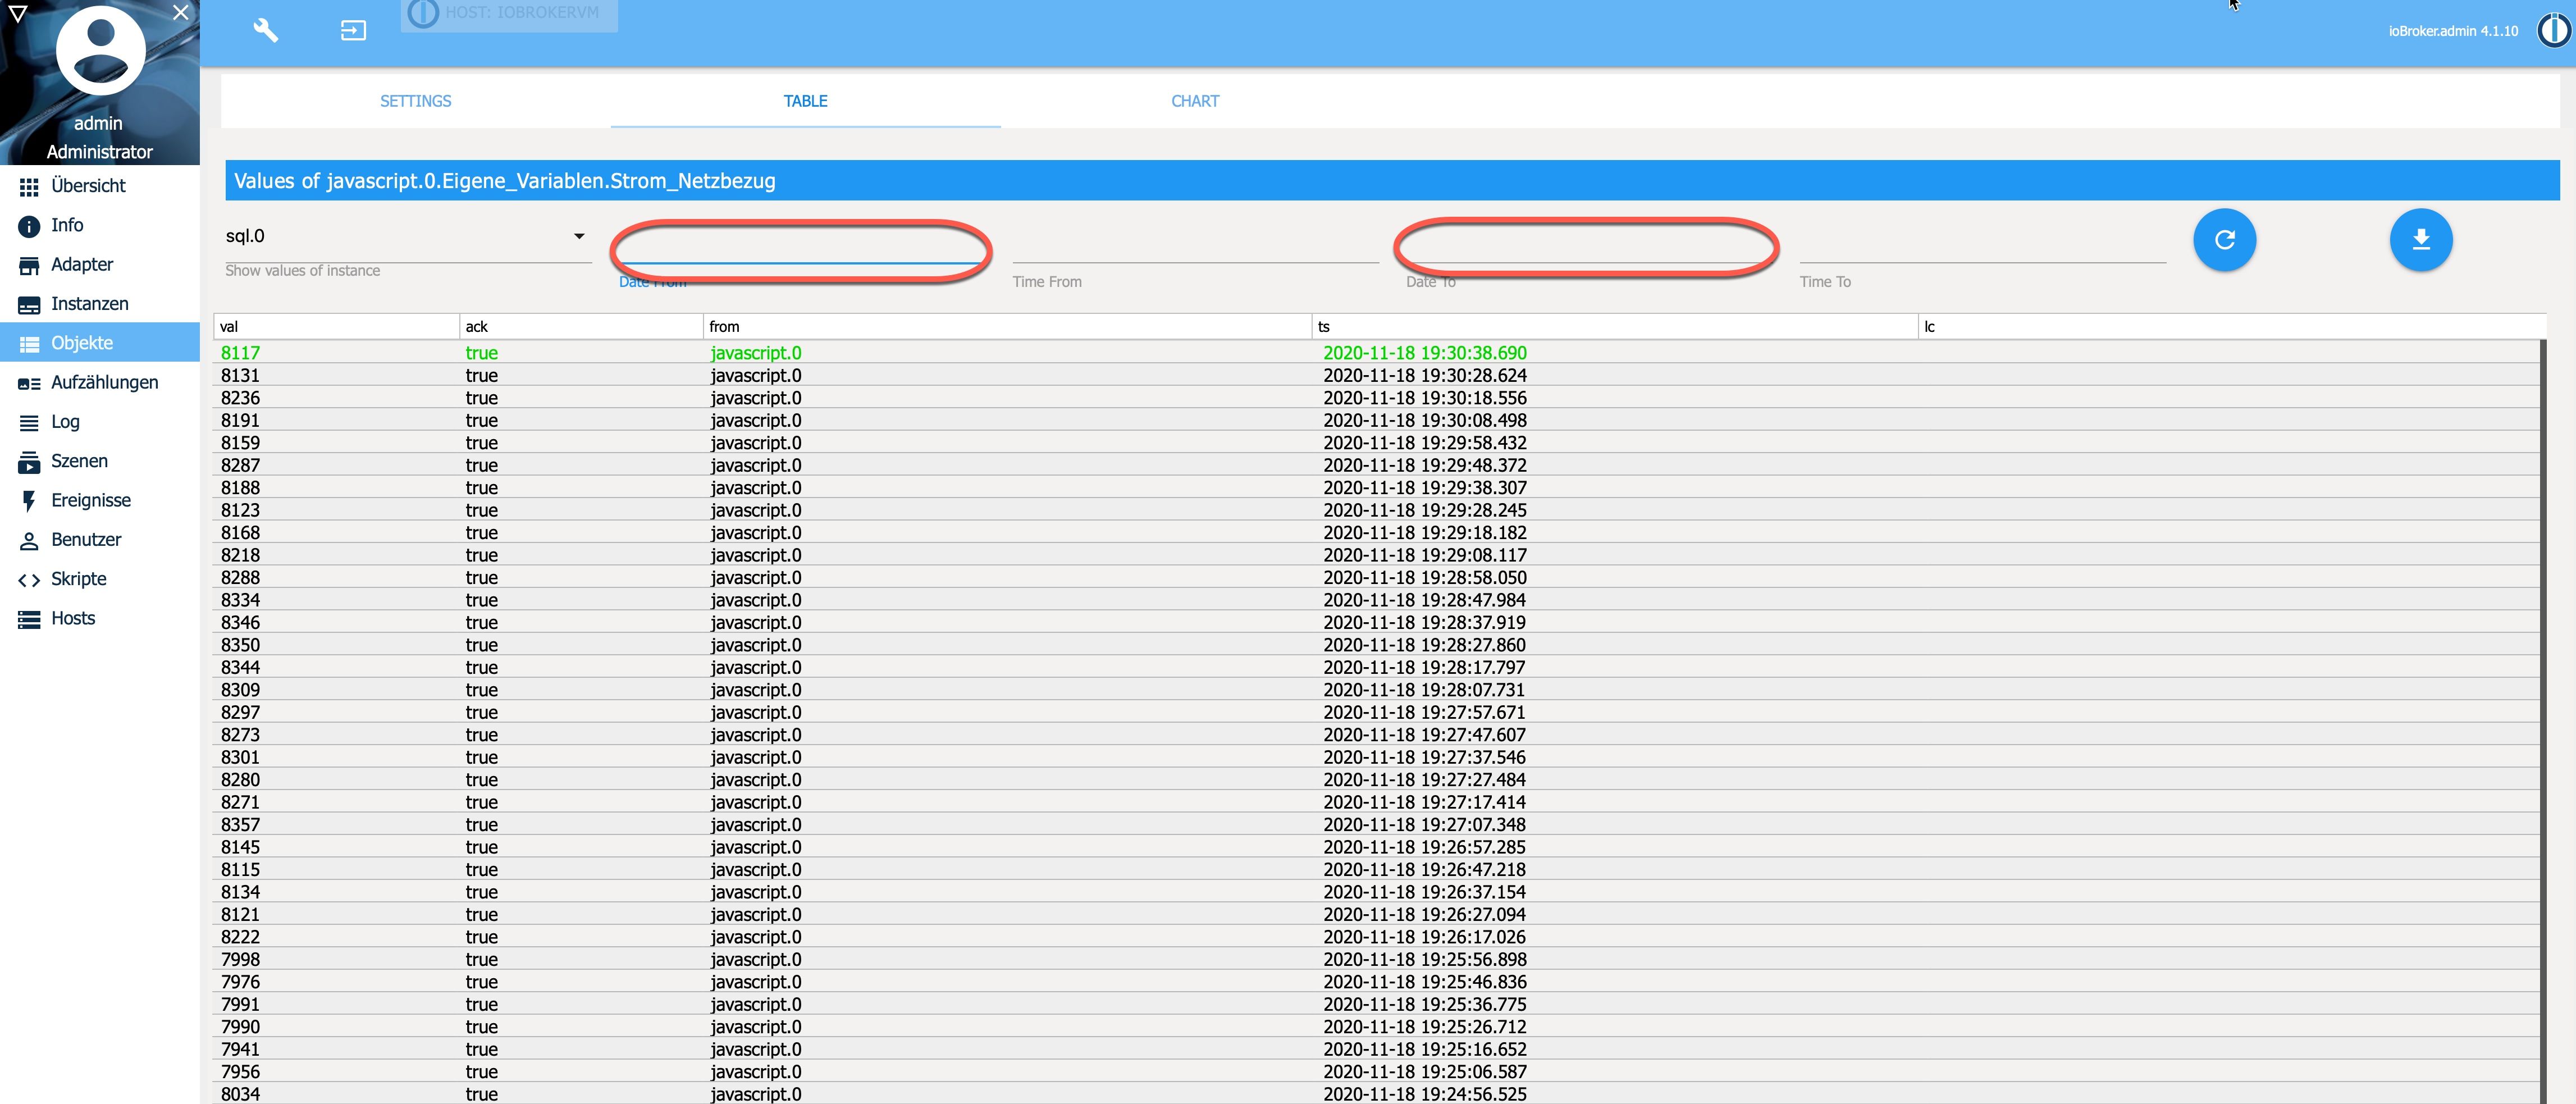Click the blue refresh values button
2576x1104 pixels.
(2224, 240)
